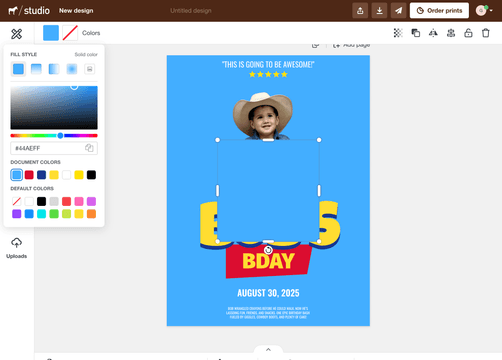Choose the green default color swatch

(54, 214)
